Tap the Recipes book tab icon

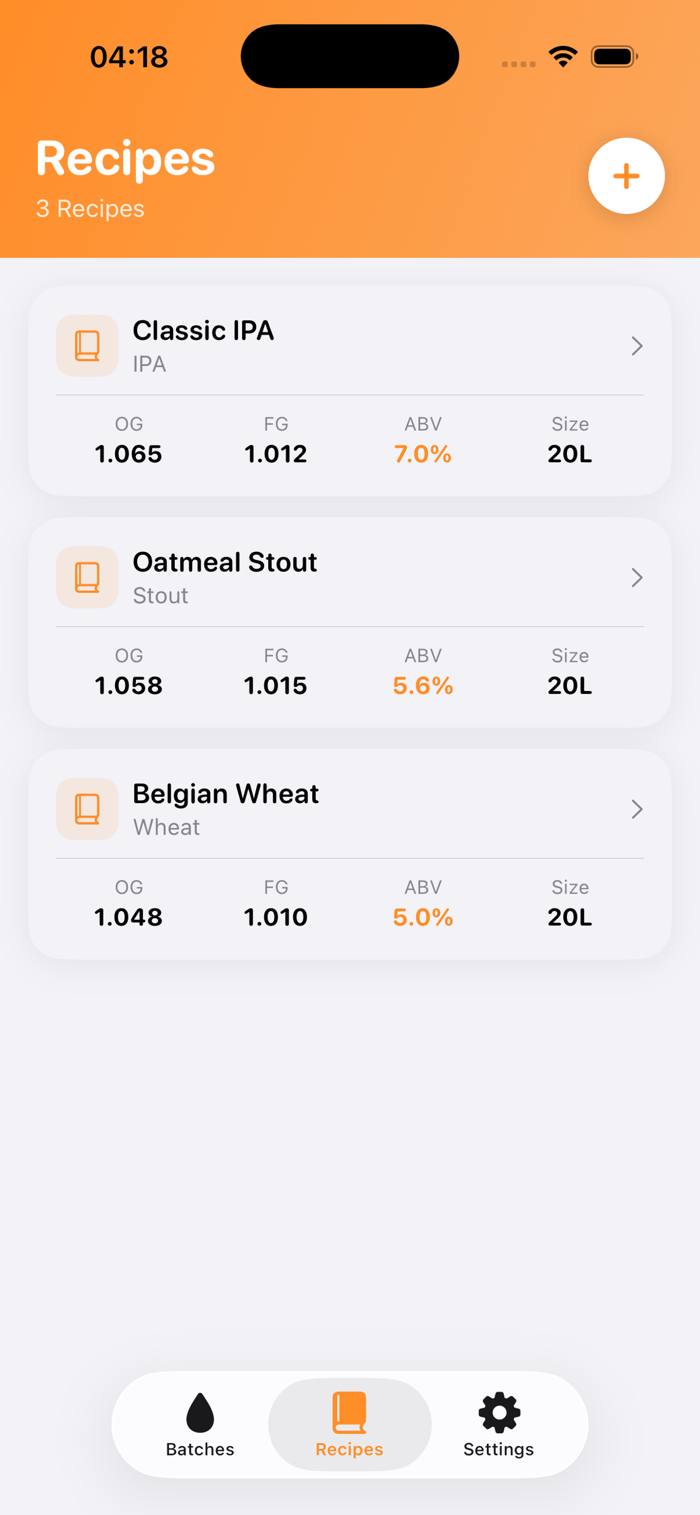(x=349, y=1412)
